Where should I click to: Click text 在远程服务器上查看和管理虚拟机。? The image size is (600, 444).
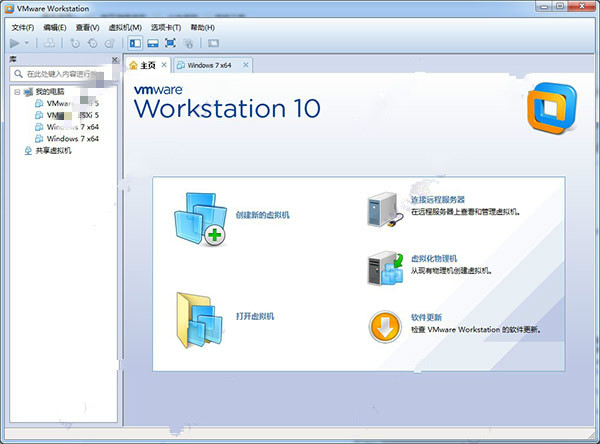[x=466, y=212]
